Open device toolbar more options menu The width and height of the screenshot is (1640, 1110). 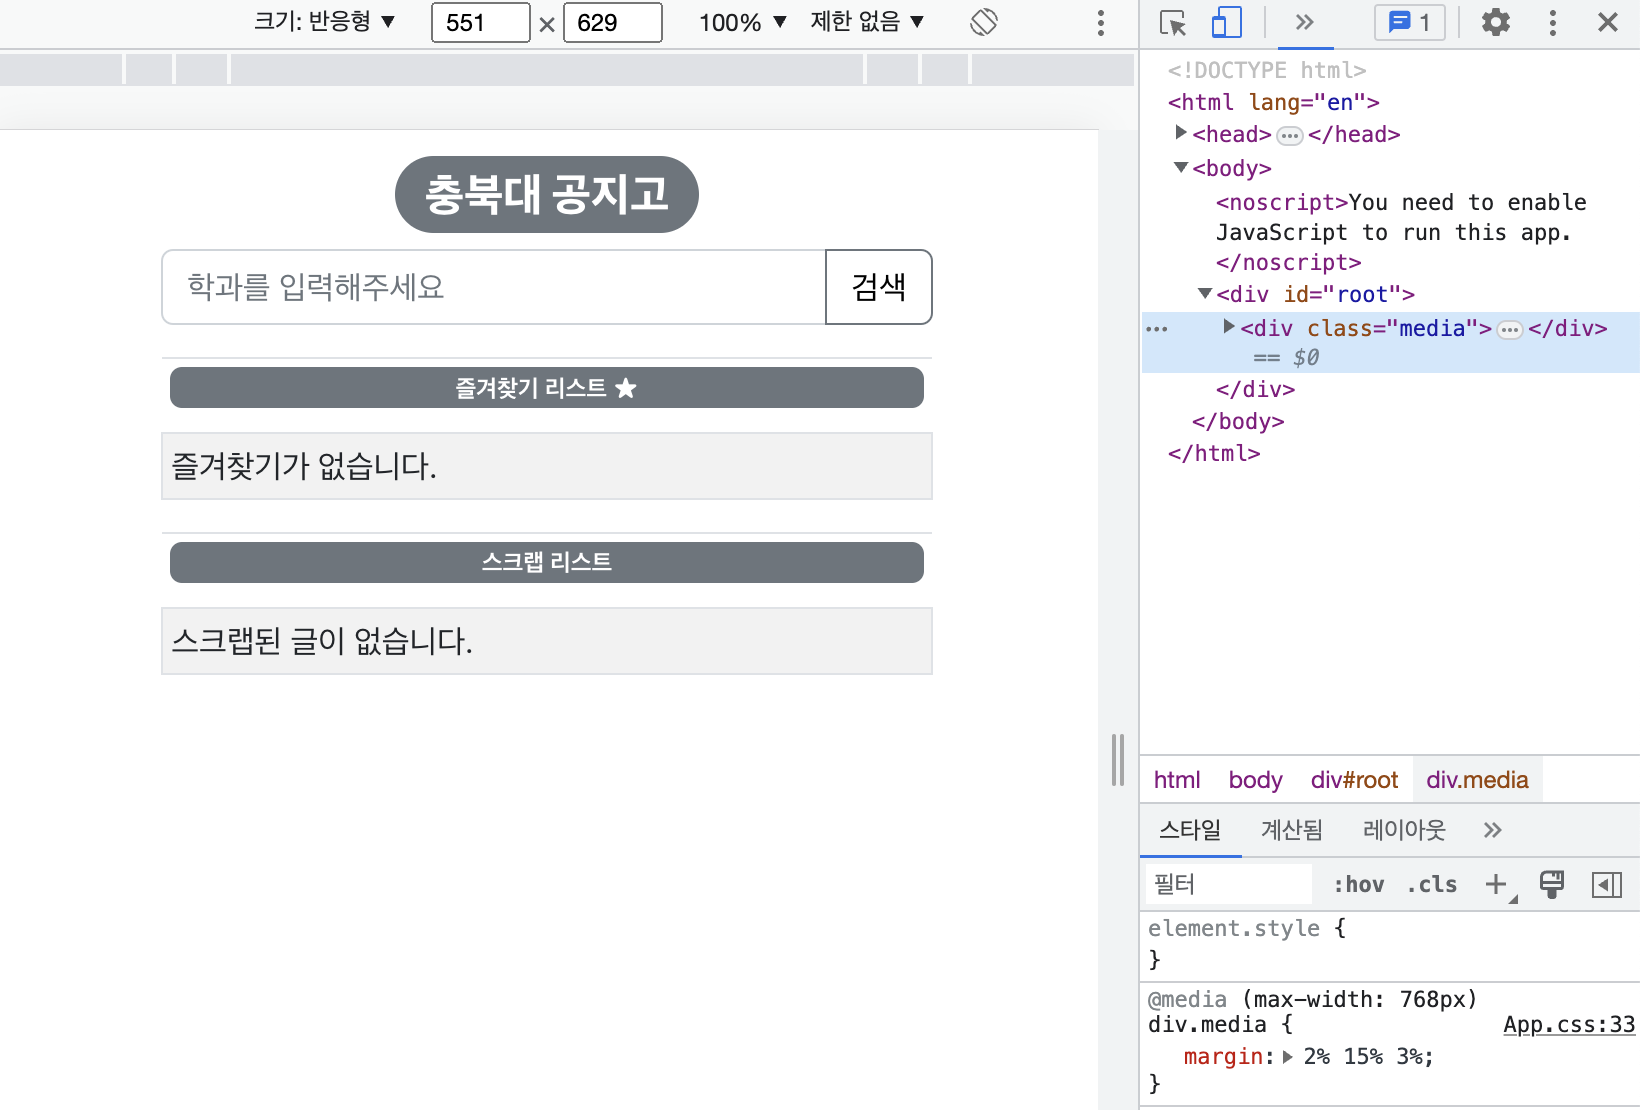pyautogui.click(x=1101, y=22)
